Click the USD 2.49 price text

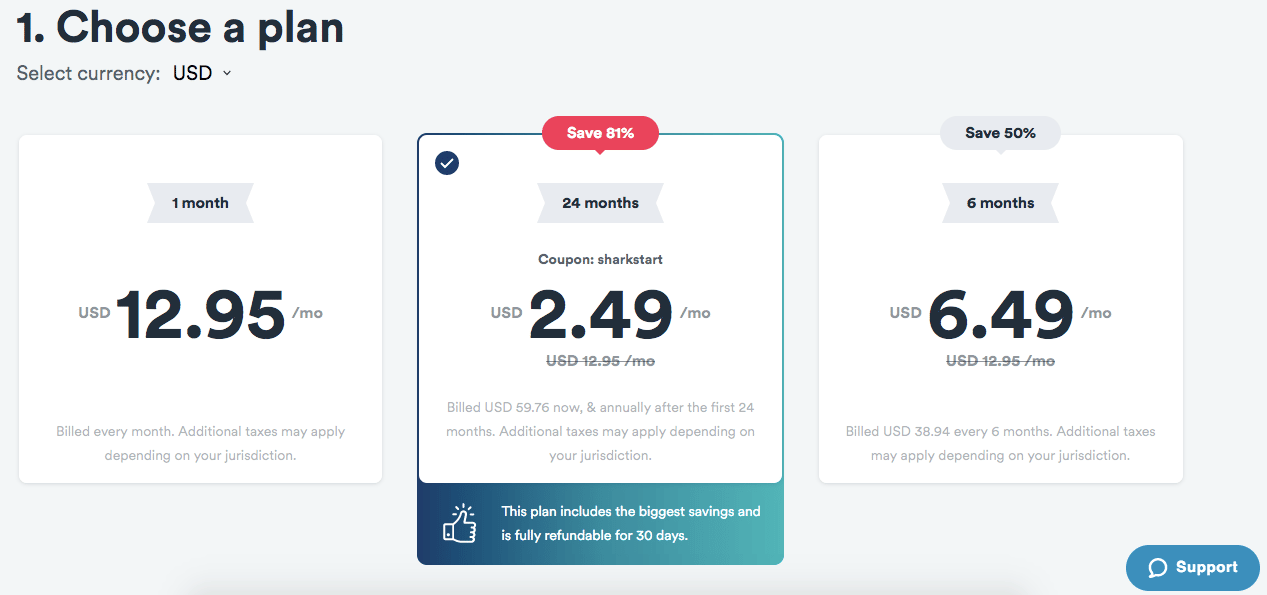point(600,312)
